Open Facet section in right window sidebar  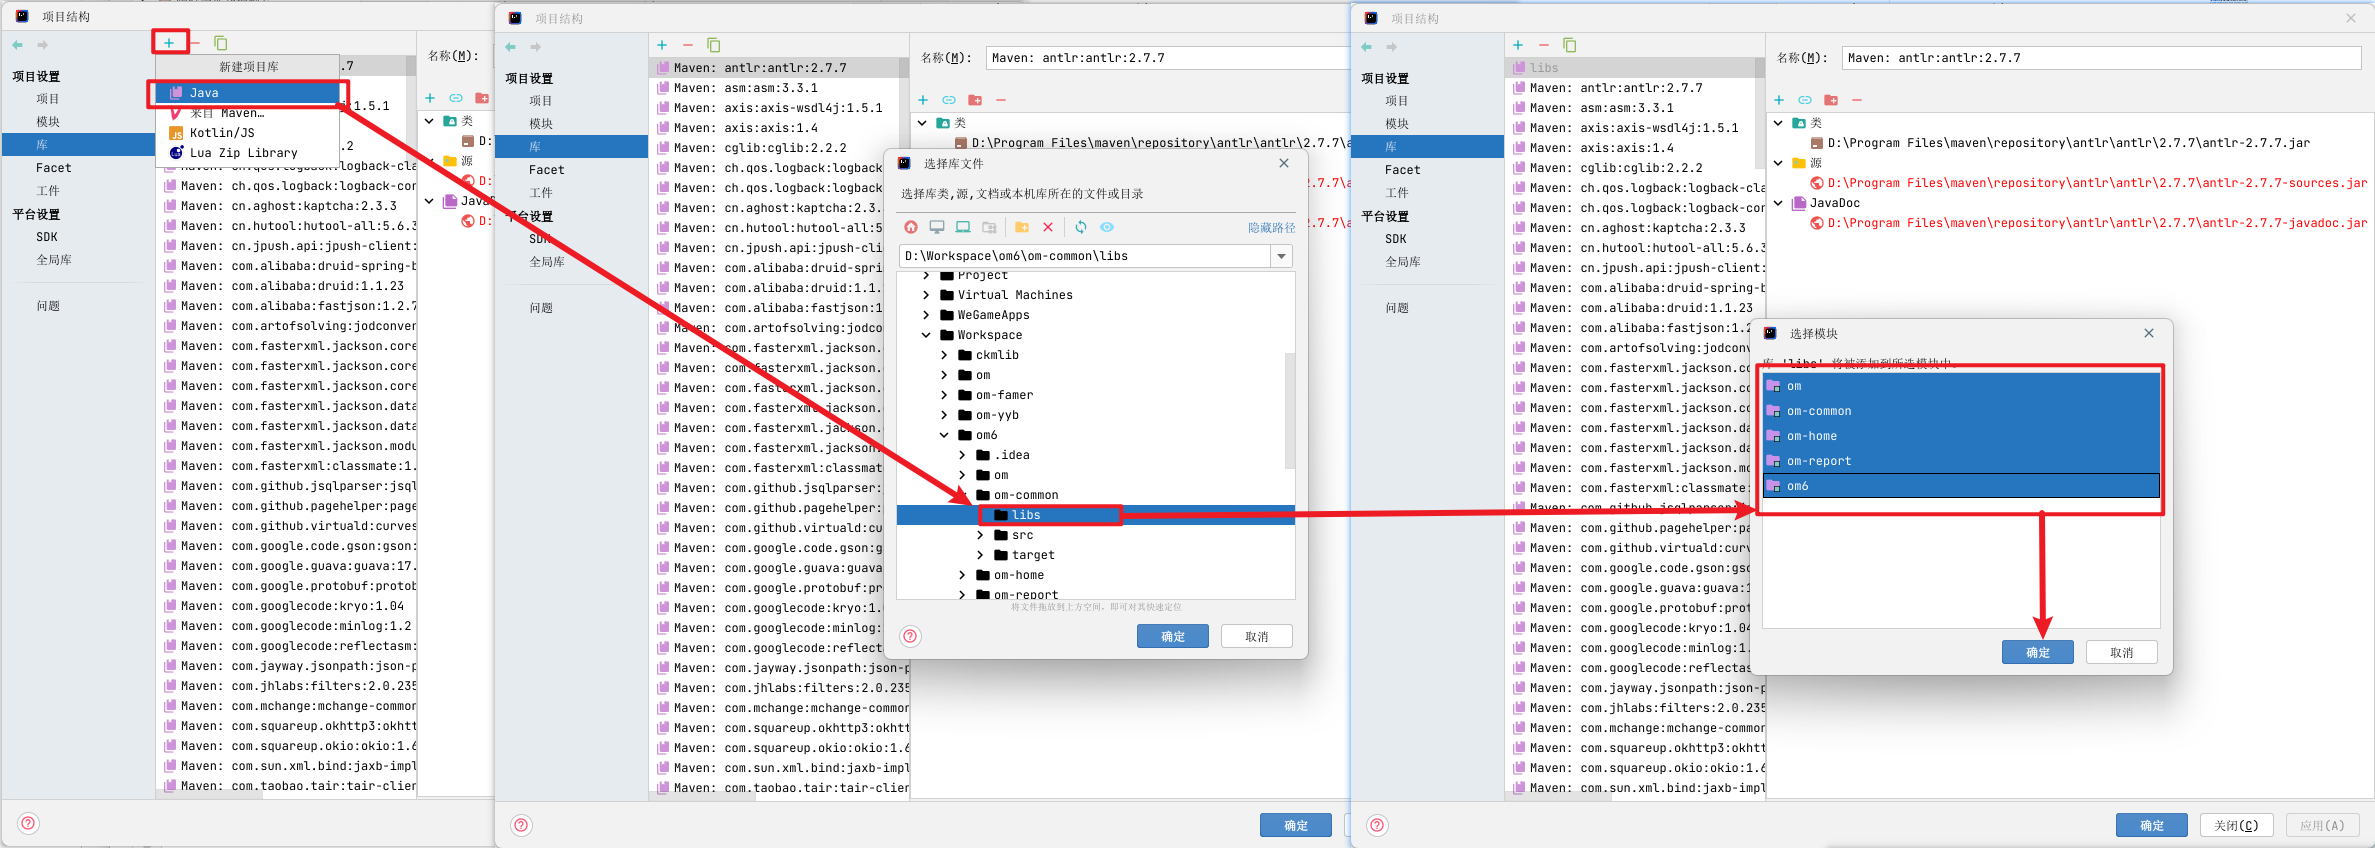click(x=1402, y=170)
